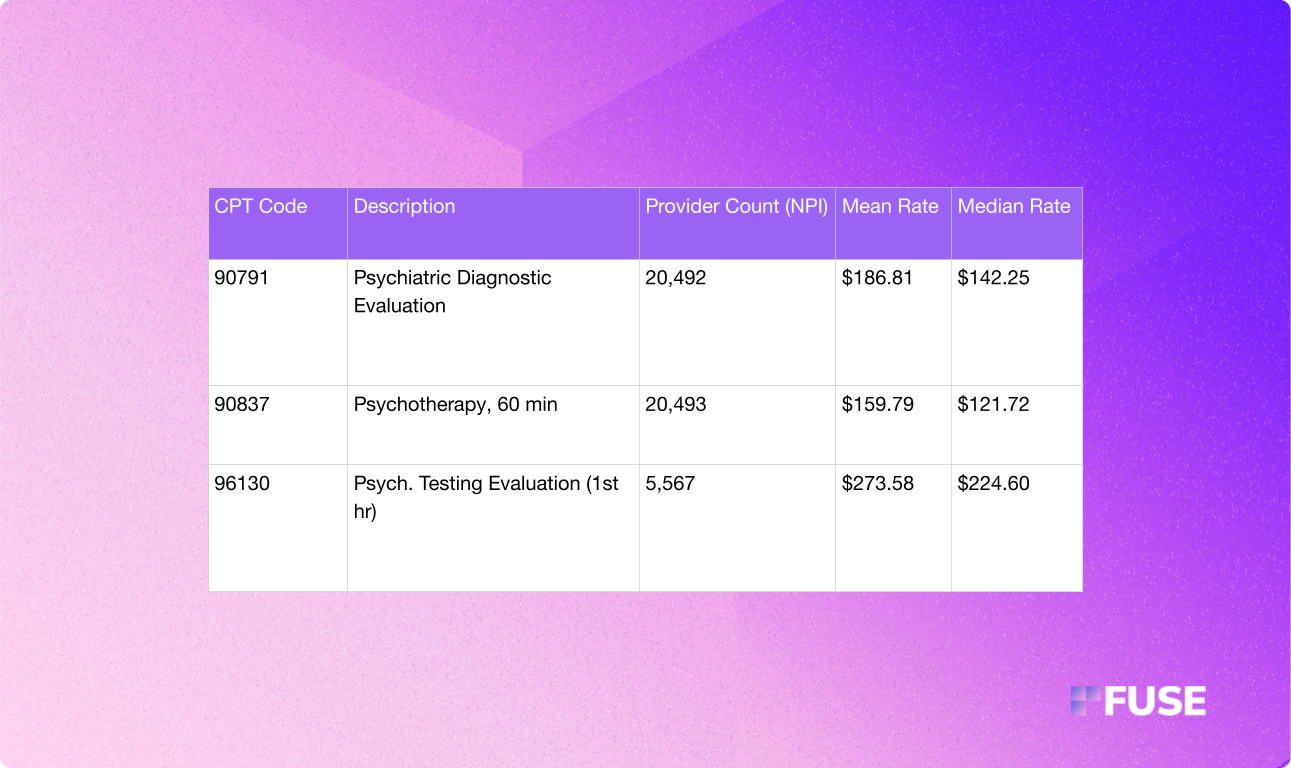Image resolution: width=1291 pixels, height=768 pixels.
Task: Select the mean rate $186.81 value
Action: point(876,278)
